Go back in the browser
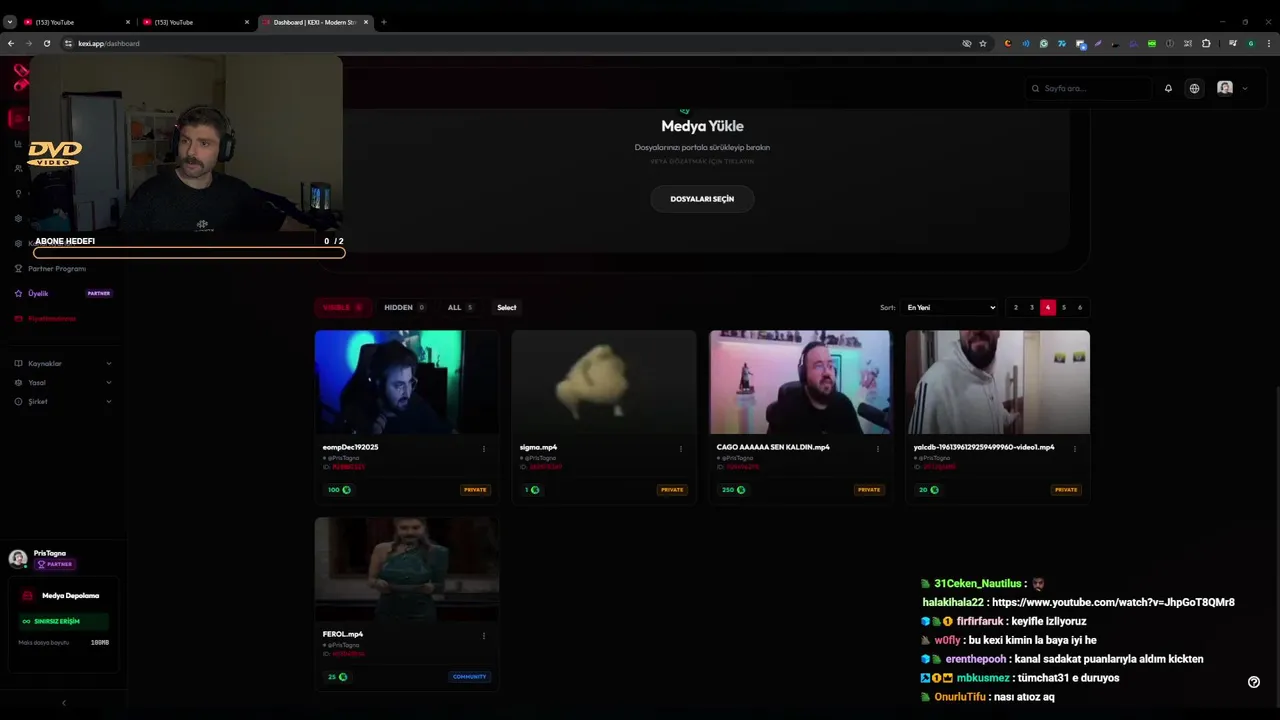Image resolution: width=1280 pixels, height=720 pixels. pyautogui.click(x=11, y=43)
